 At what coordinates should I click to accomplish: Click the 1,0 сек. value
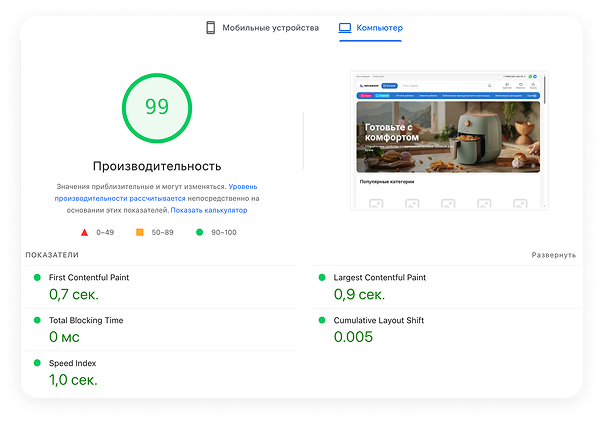(x=73, y=380)
